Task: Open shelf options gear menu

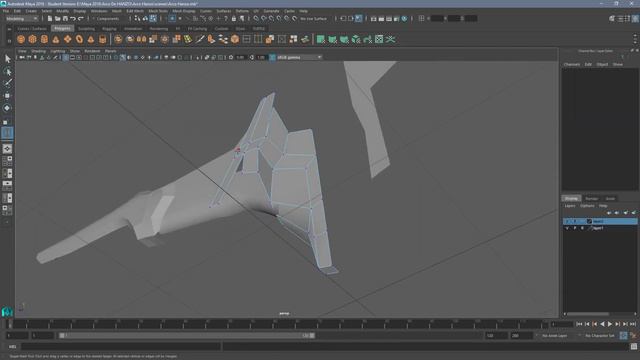Action: [x=9, y=40]
